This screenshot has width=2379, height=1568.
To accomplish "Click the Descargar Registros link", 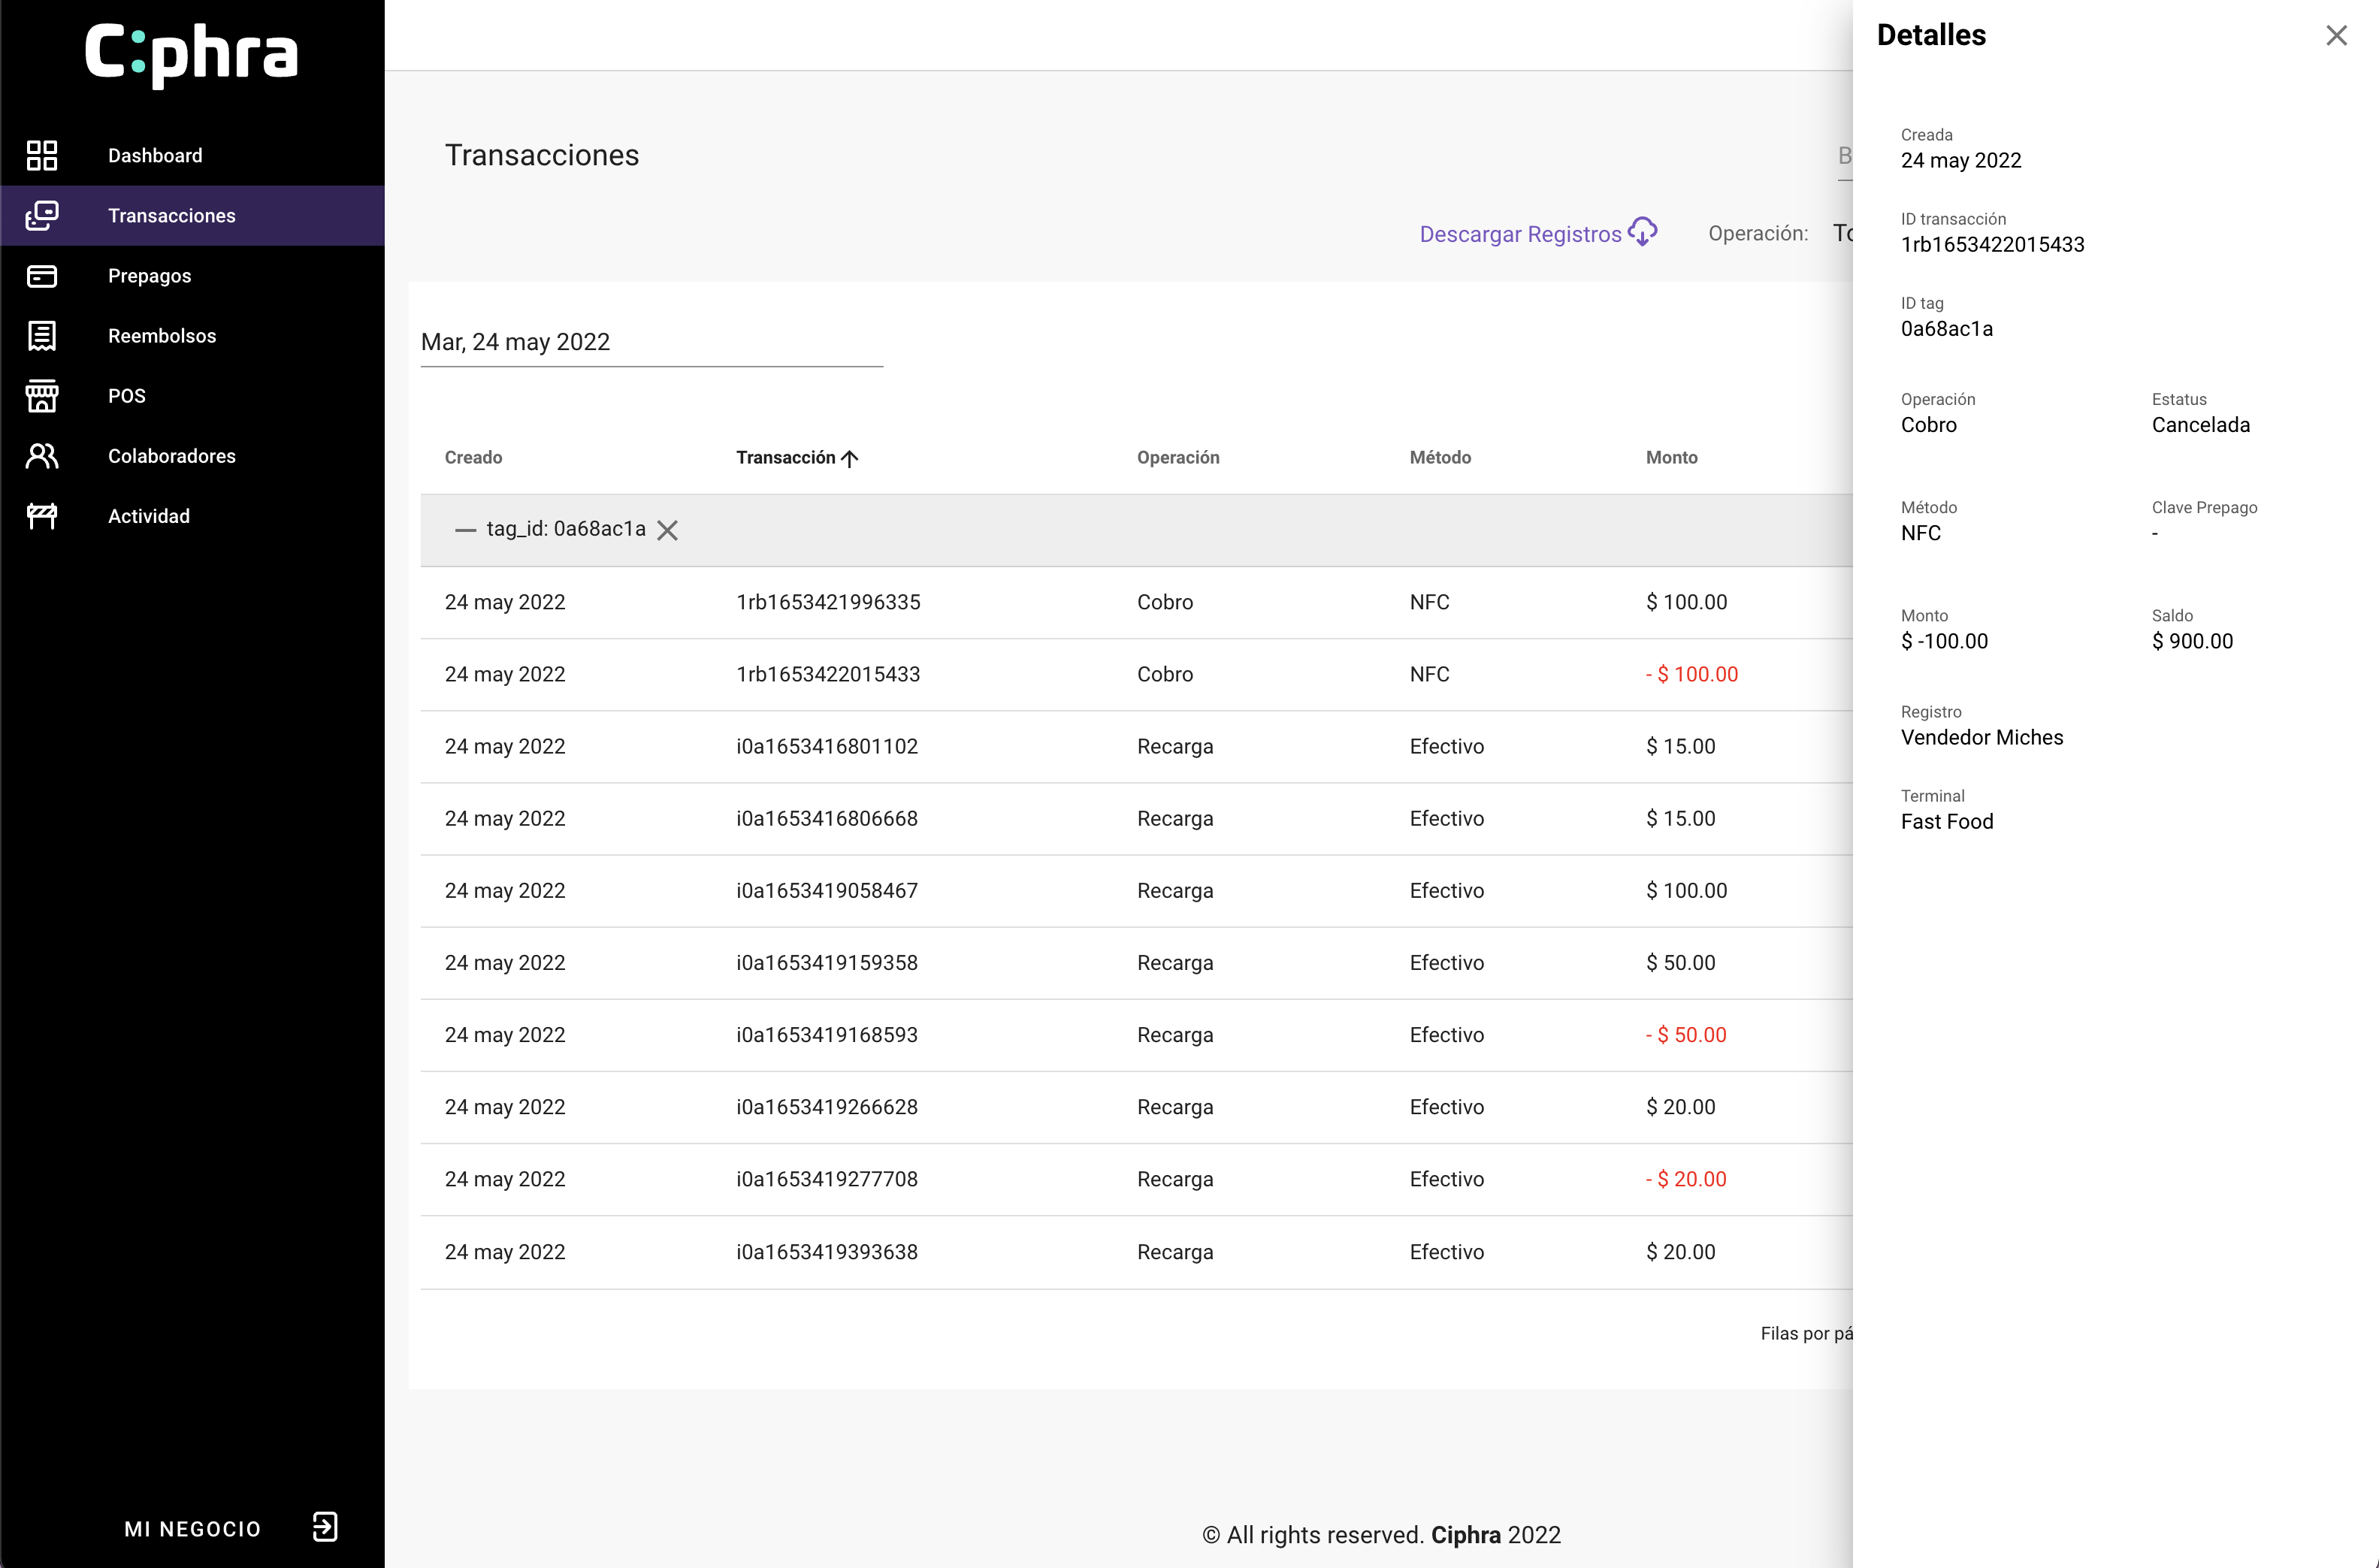I will 1520,234.
